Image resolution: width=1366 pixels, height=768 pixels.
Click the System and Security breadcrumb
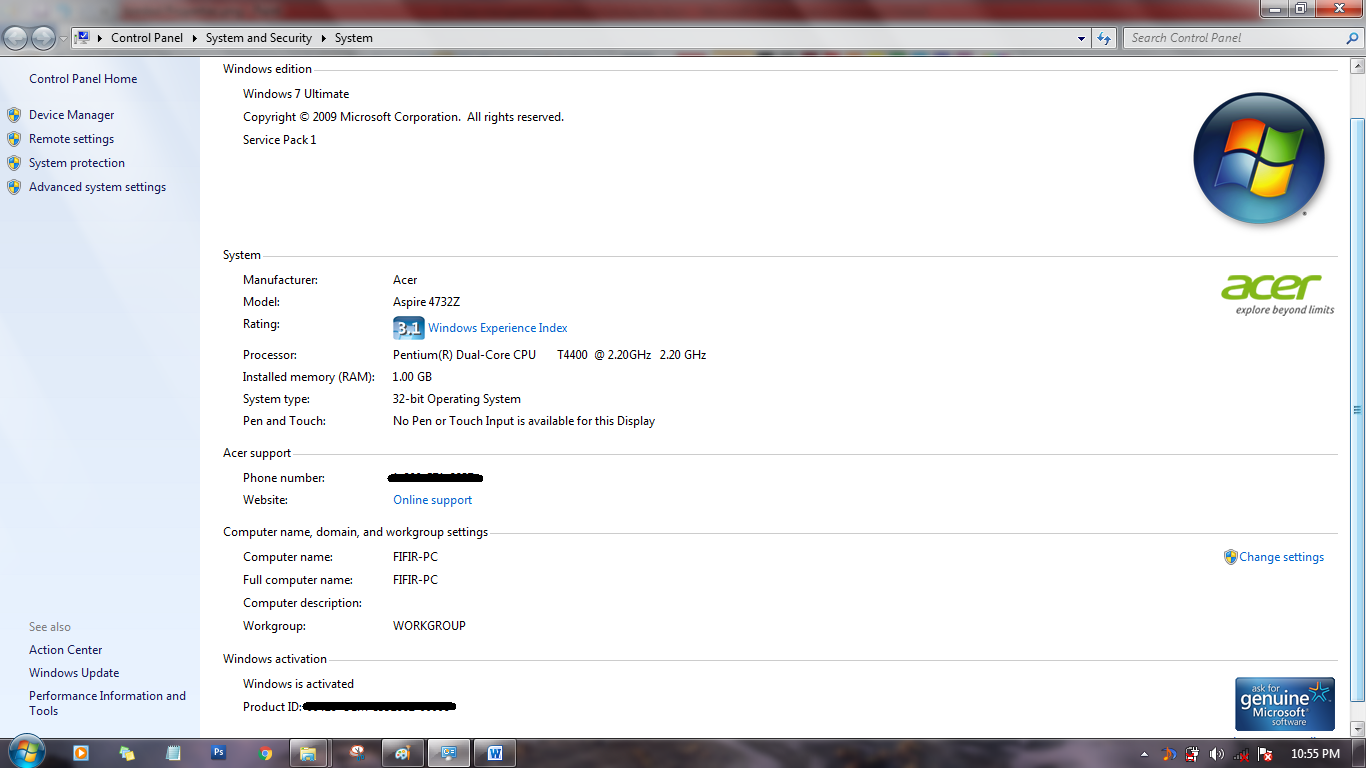point(259,38)
